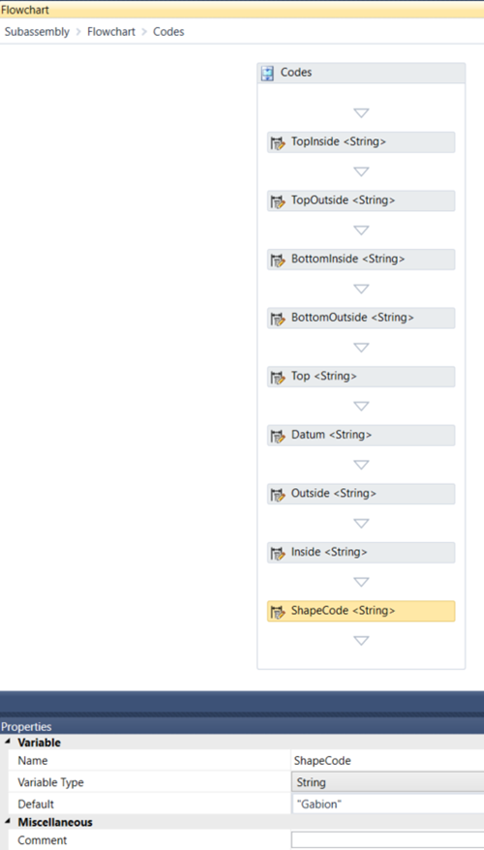Collapse the Miscellaneous properties section

click(x=7, y=822)
